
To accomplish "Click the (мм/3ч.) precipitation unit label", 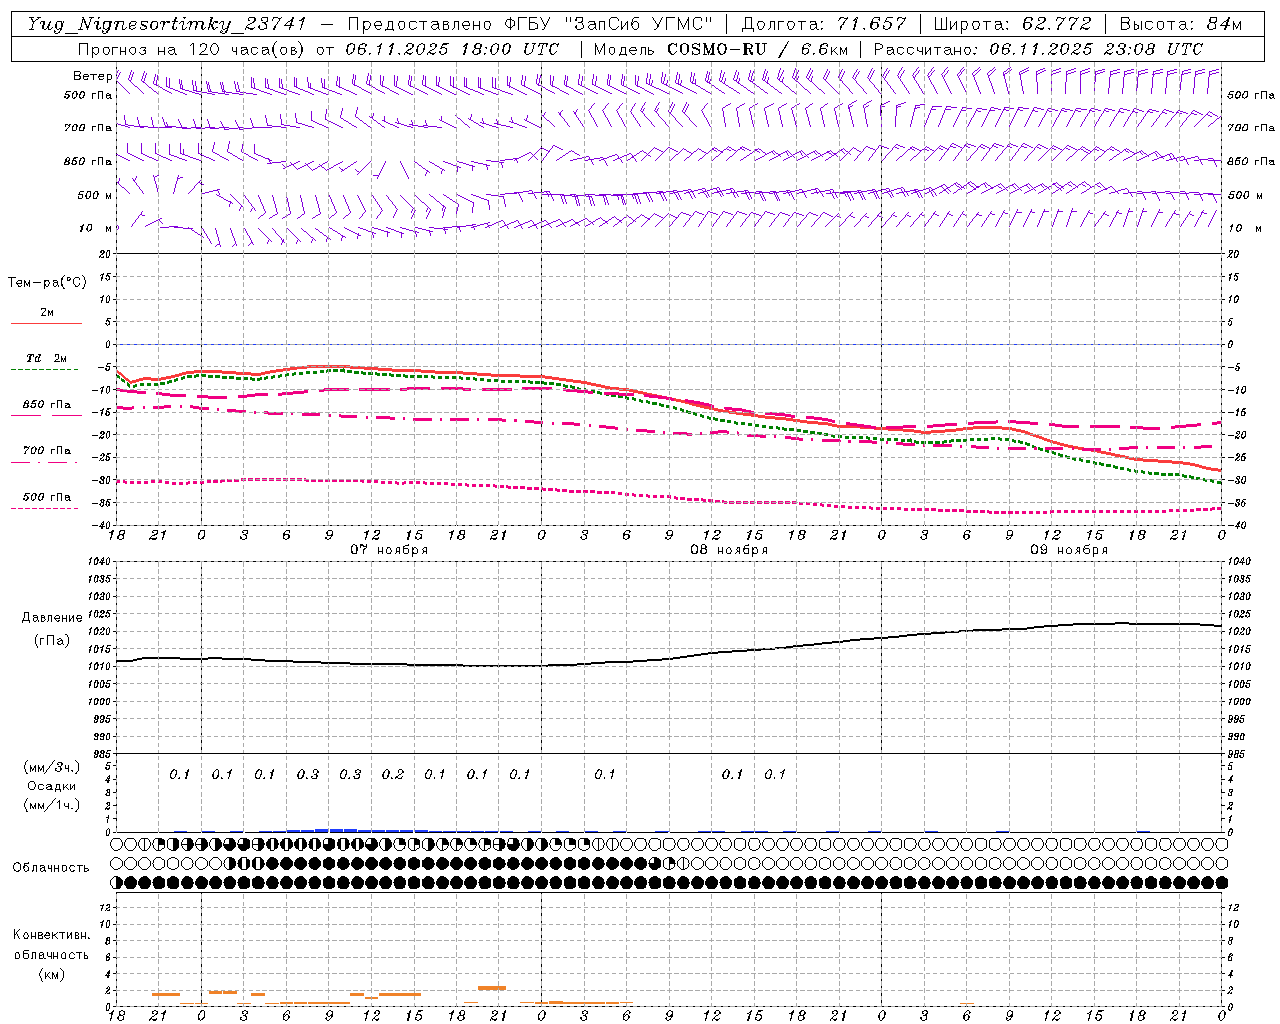I will [x=52, y=767].
